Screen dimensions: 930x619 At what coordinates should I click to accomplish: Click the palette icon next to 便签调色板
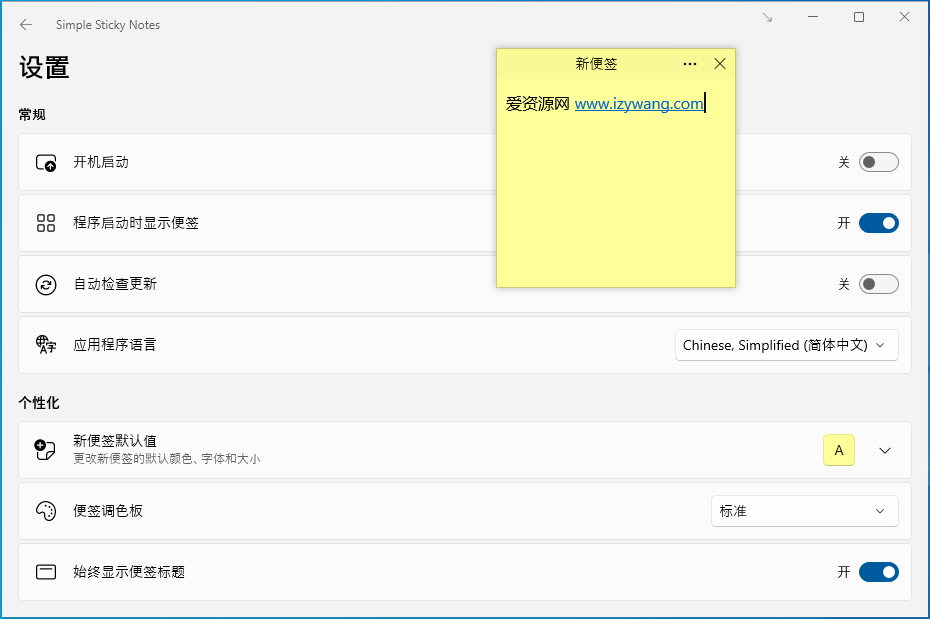click(46, 510)
